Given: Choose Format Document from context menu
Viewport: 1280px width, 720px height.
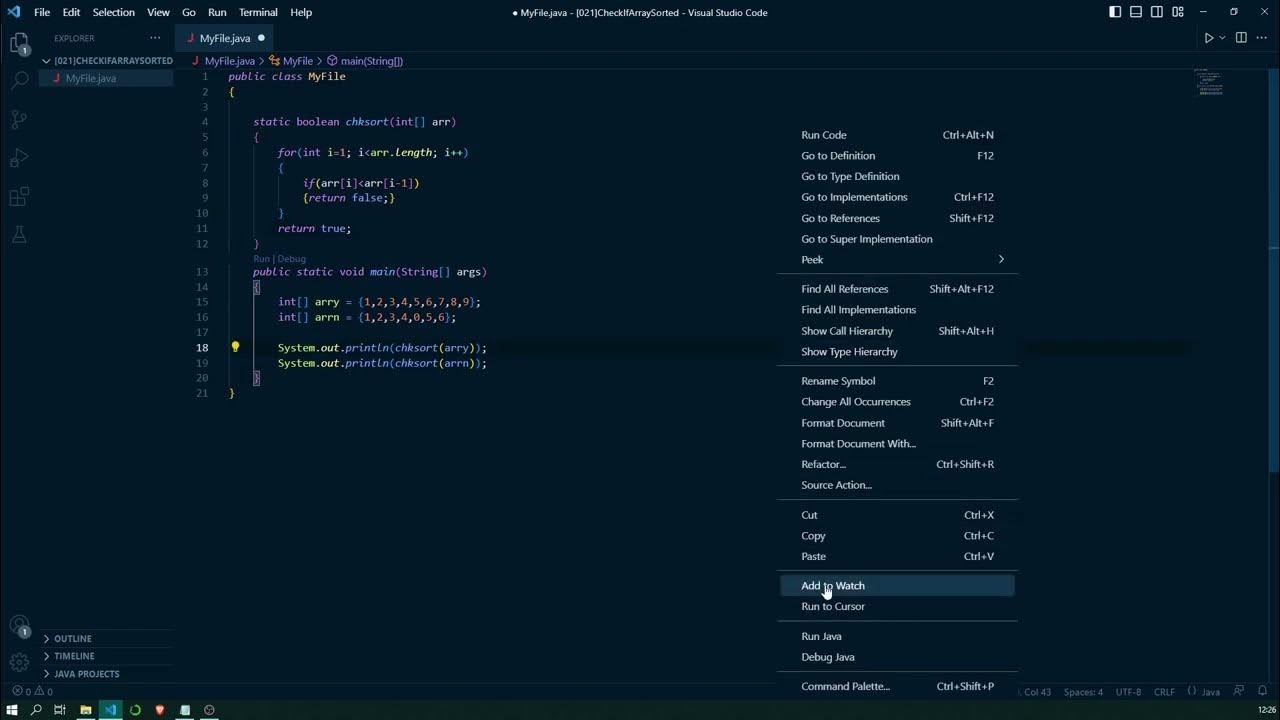Looking at the screenshot, I should coord(898,423).
